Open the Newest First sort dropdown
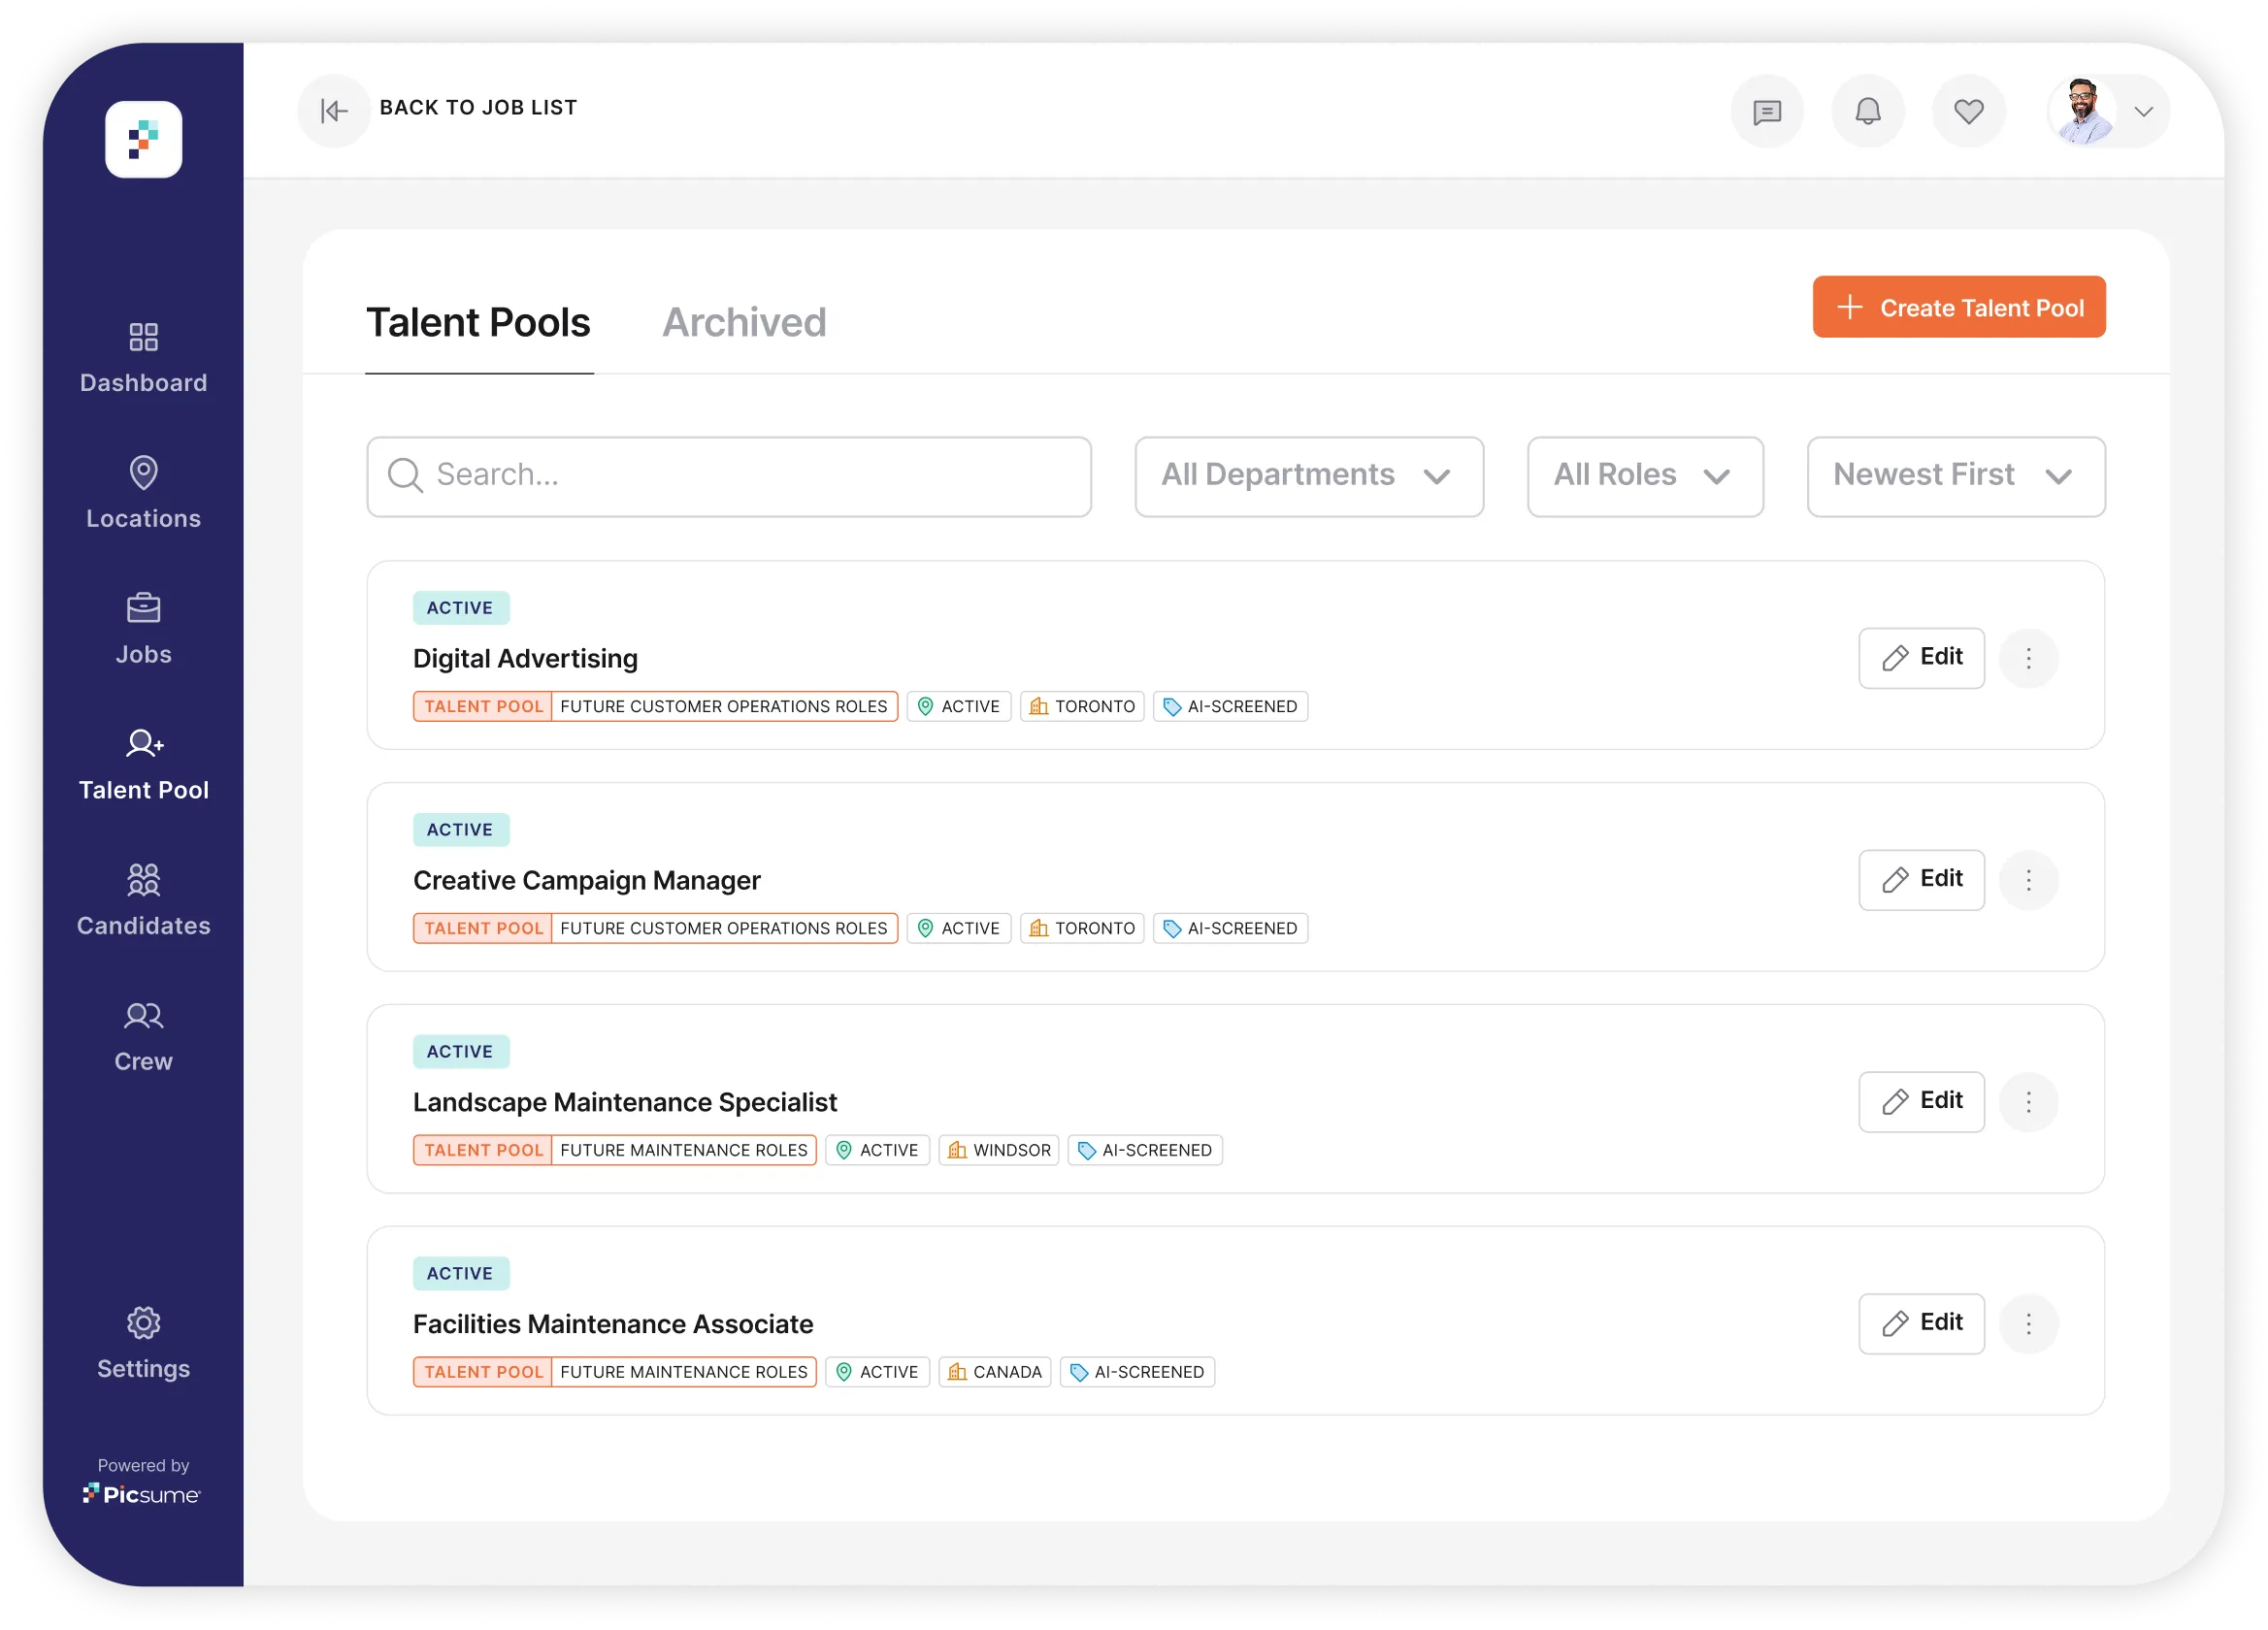2268x1630 pixels. [x=1955, y=476]
